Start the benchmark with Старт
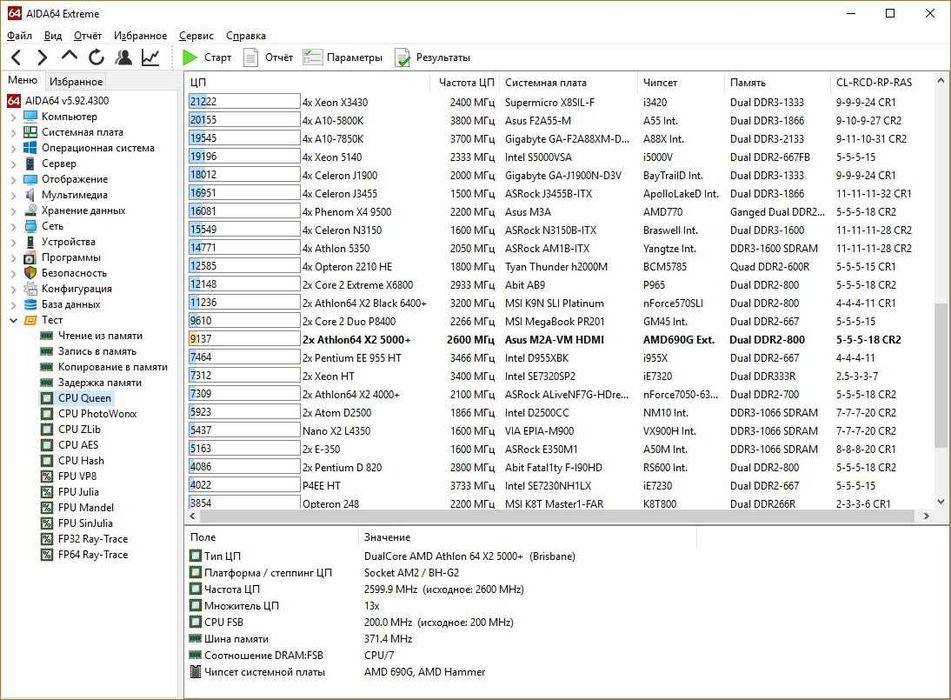 207,58
